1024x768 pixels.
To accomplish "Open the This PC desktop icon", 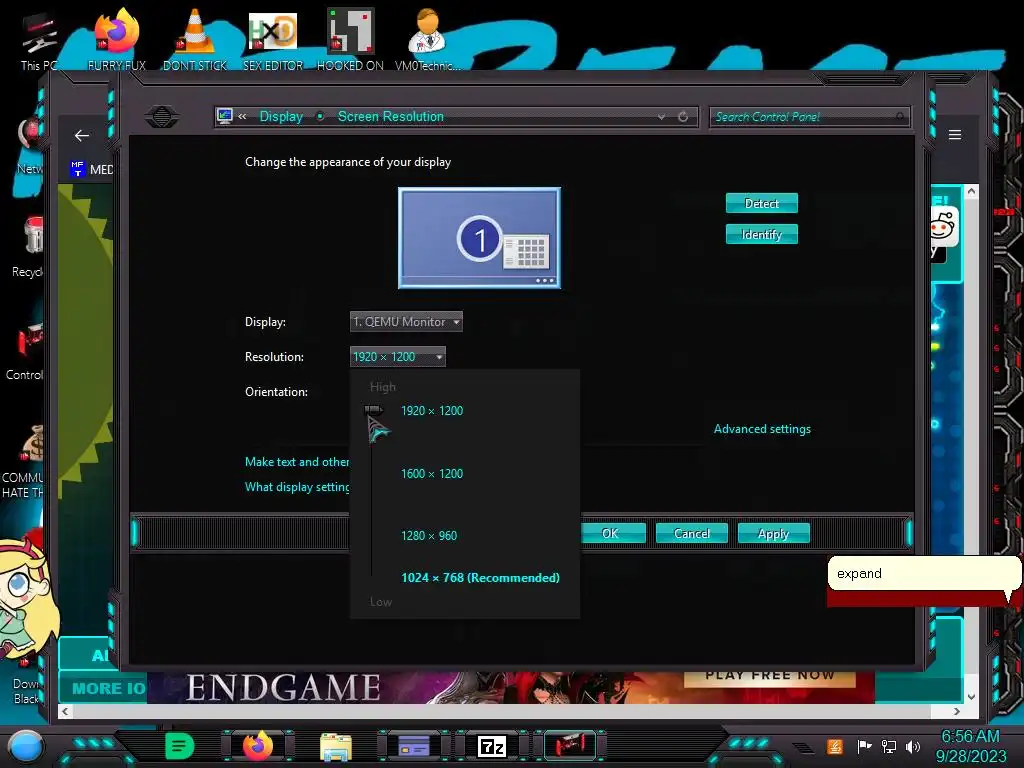I will (x=39, y=40).
